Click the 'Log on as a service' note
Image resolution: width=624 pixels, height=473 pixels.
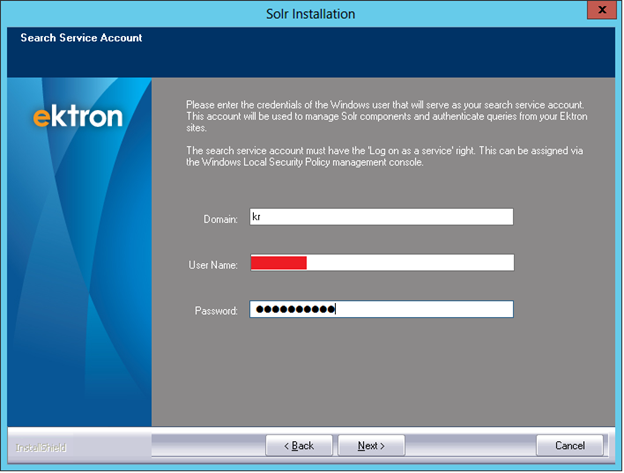pyautogui.click(x=385, y=156)
